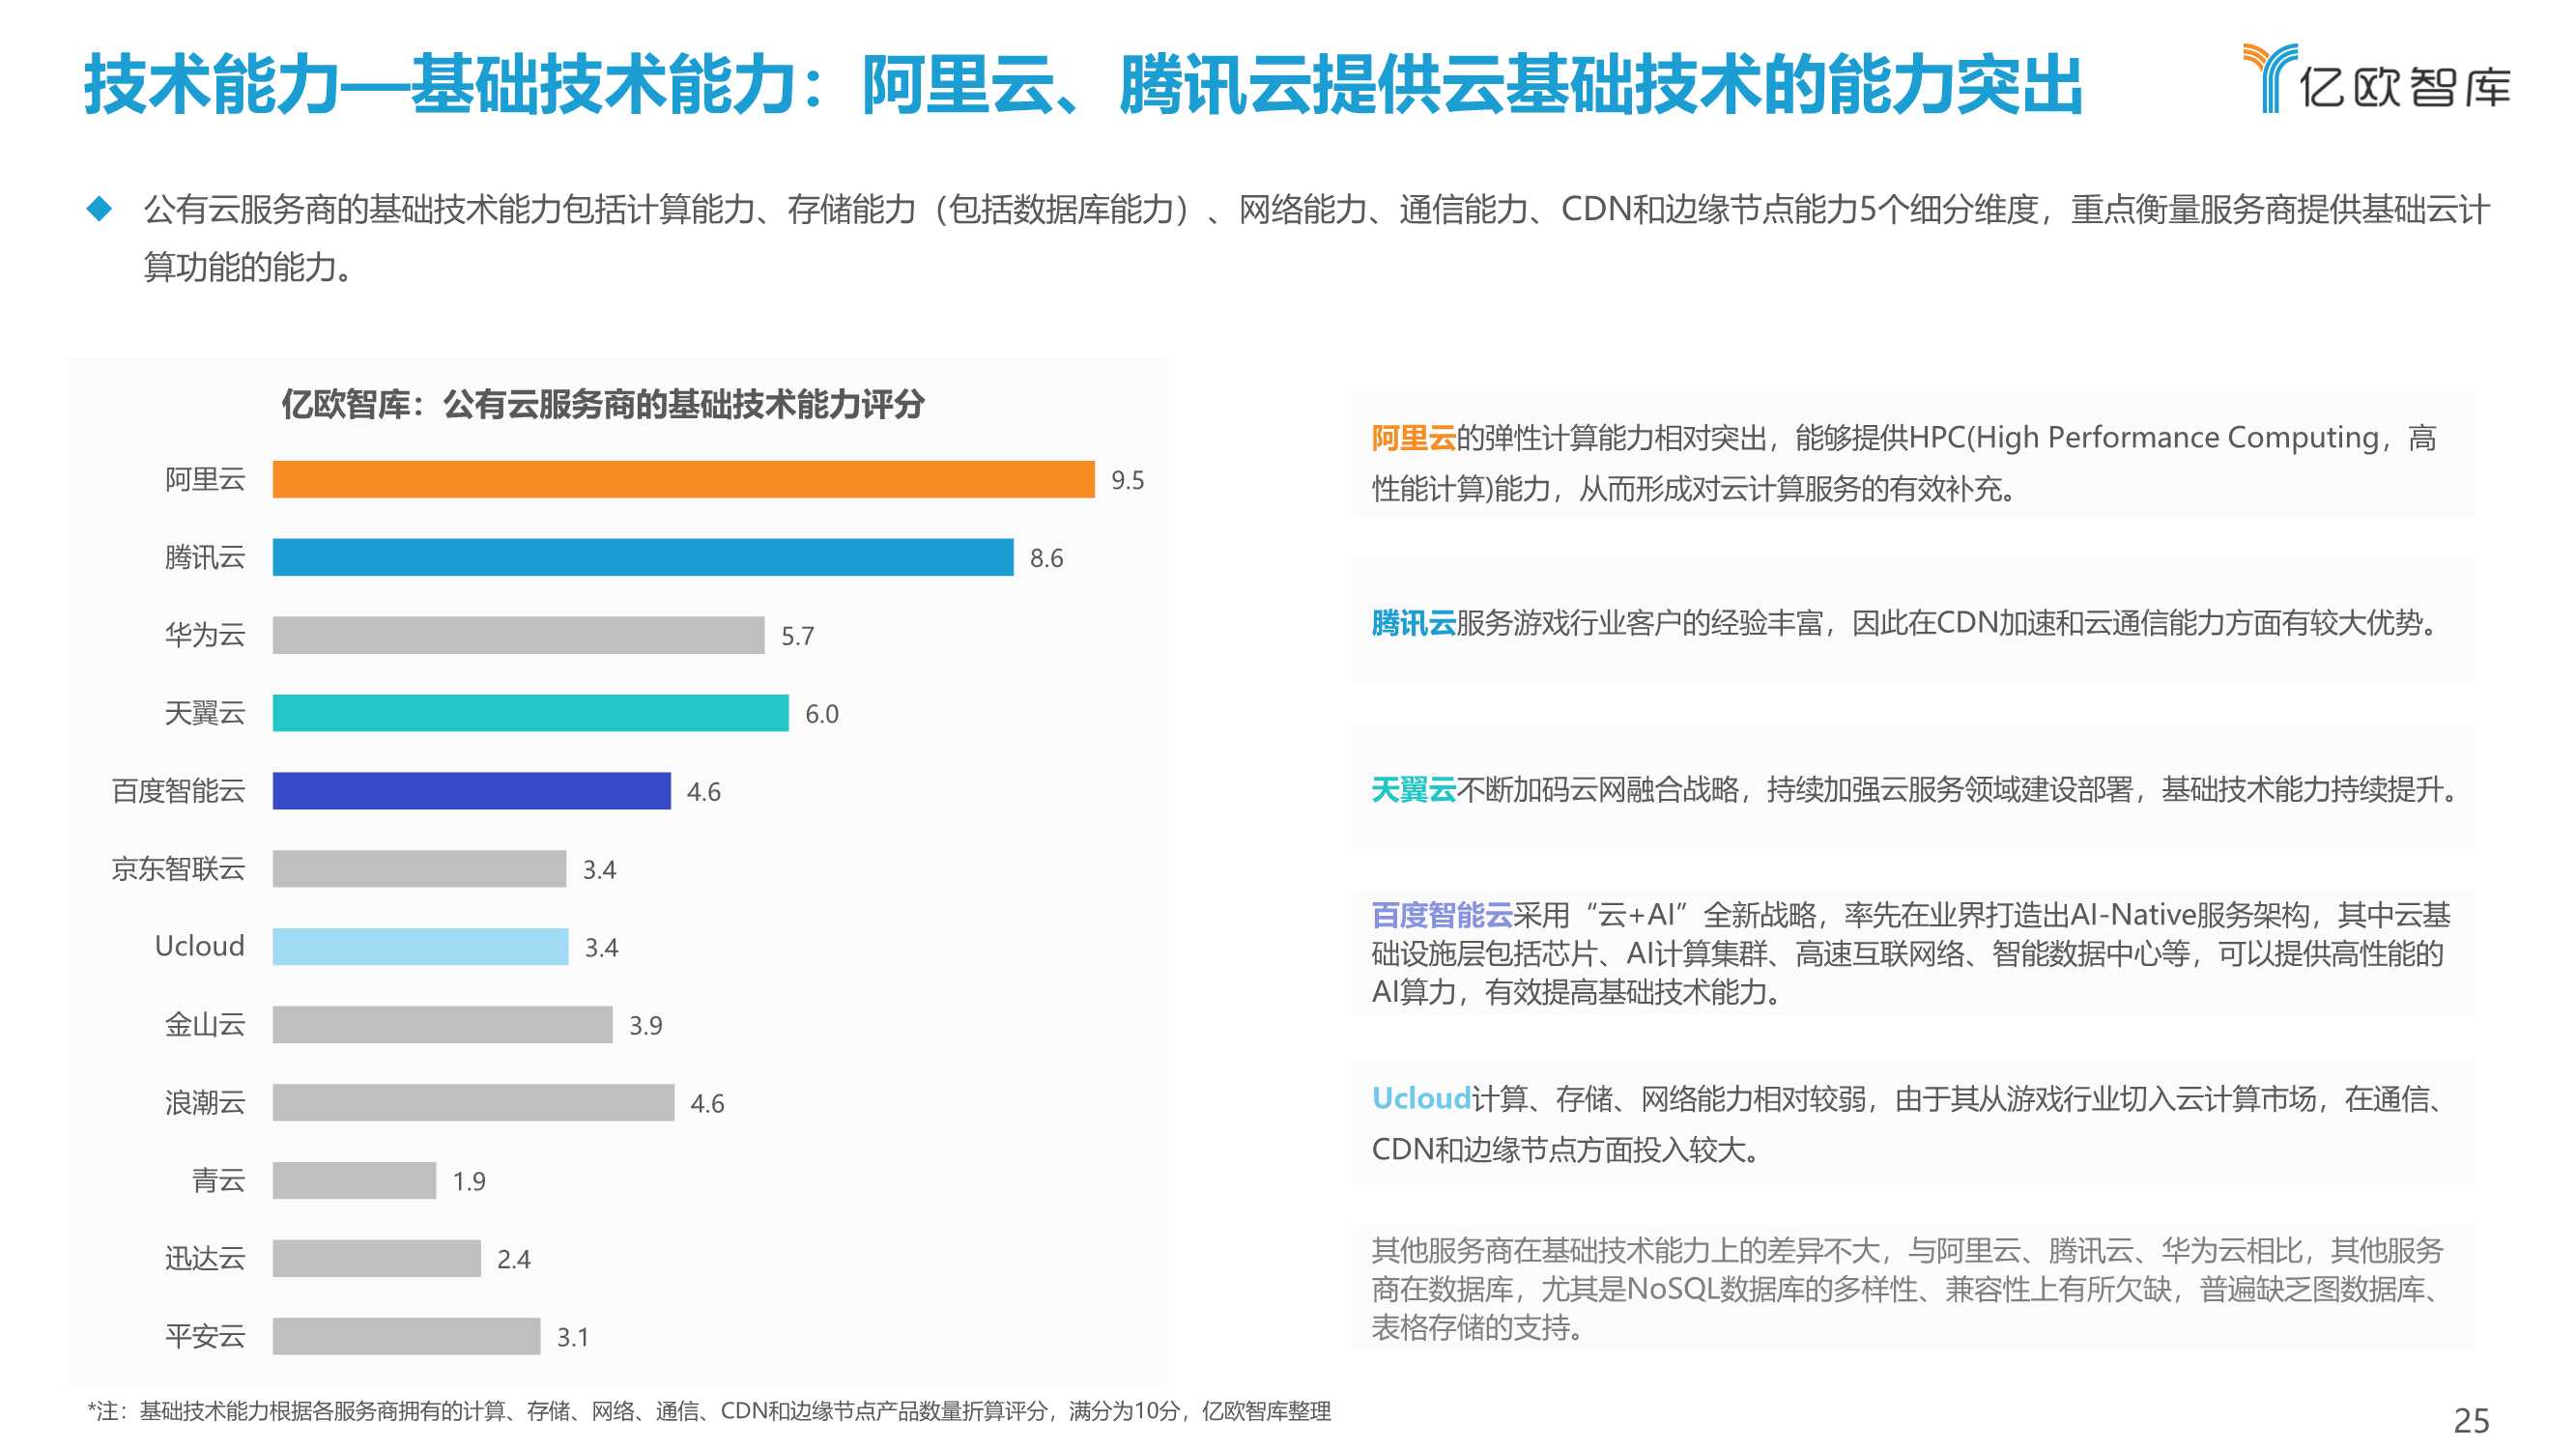The image size is (2576, 1449).
Task: Select the gray 迅达云 bar
Action: pos(376,1259)
